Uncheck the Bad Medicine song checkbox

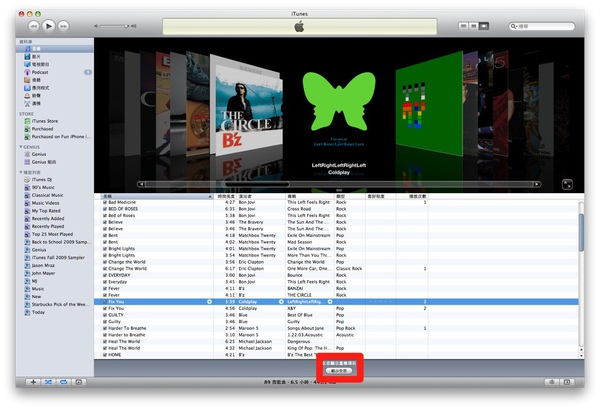pos(105,202)
